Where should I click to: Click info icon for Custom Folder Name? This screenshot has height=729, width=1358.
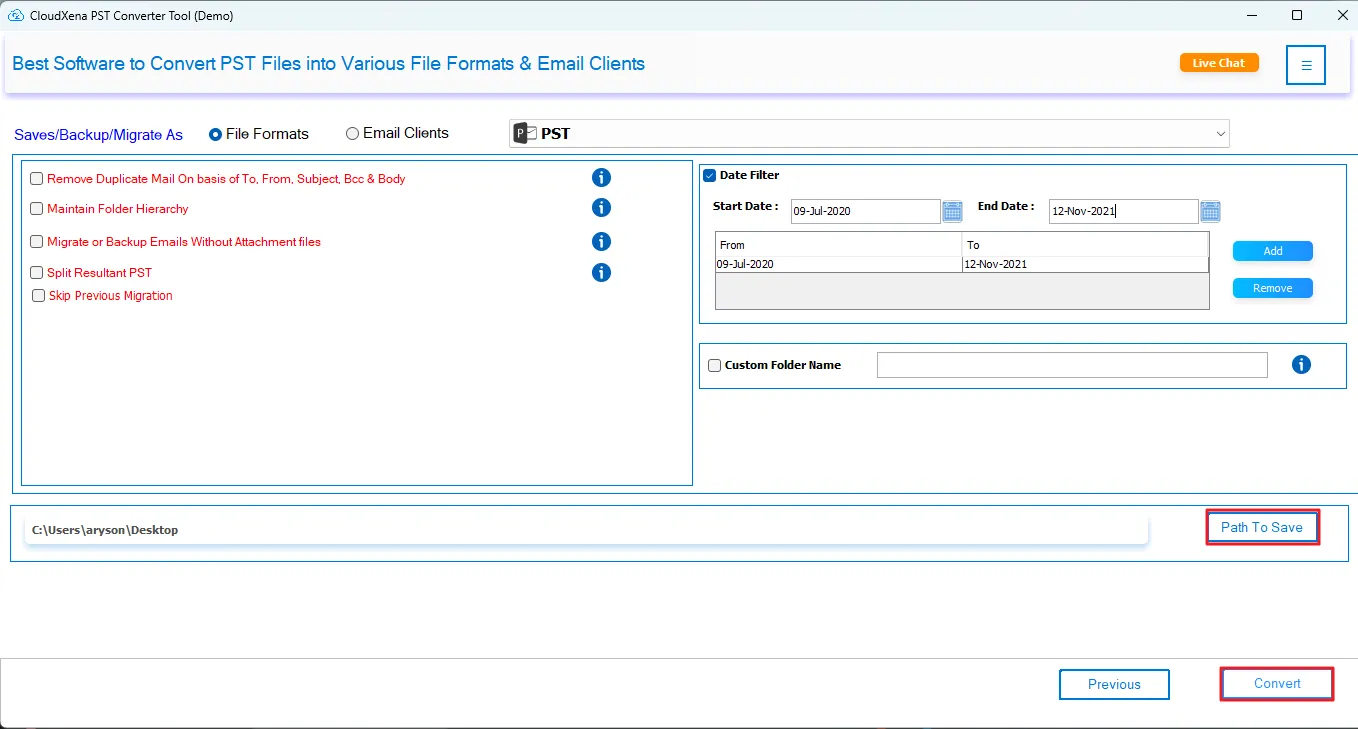(x=1301, y=365)
